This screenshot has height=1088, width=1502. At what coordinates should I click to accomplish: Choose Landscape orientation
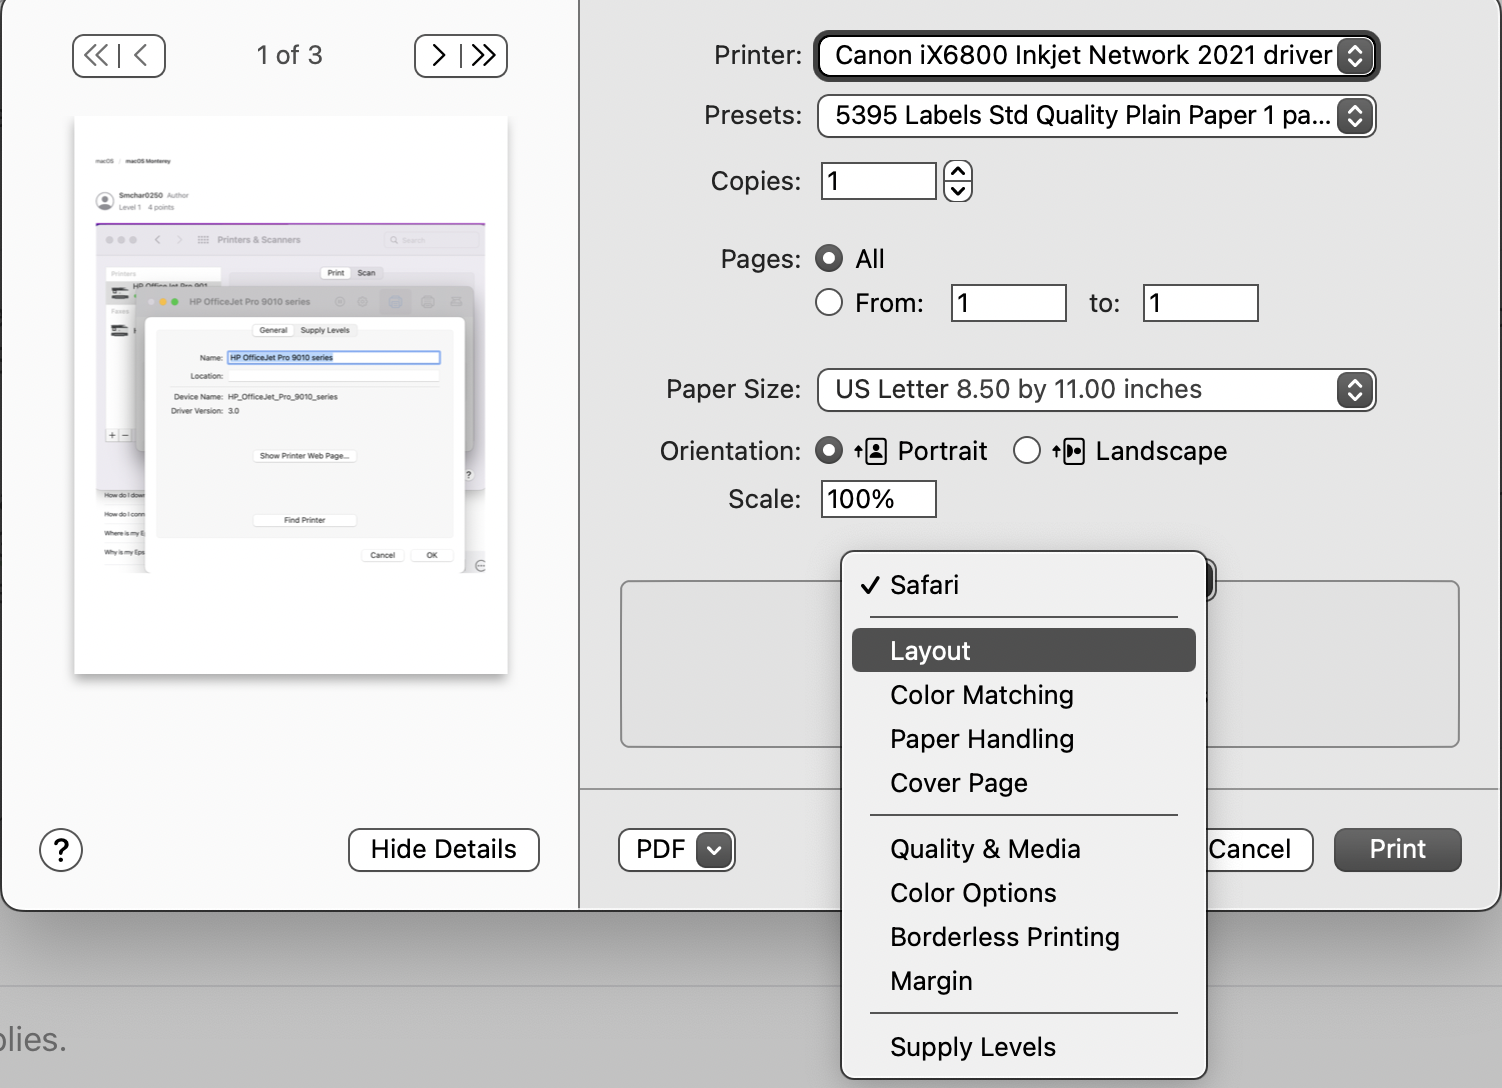click(1027, 451)
